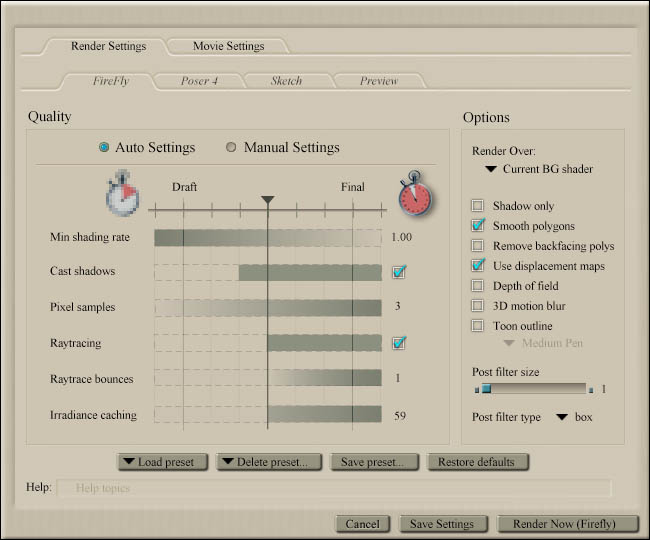Switch to the Movie Settings tab

(x=228, y=46)
